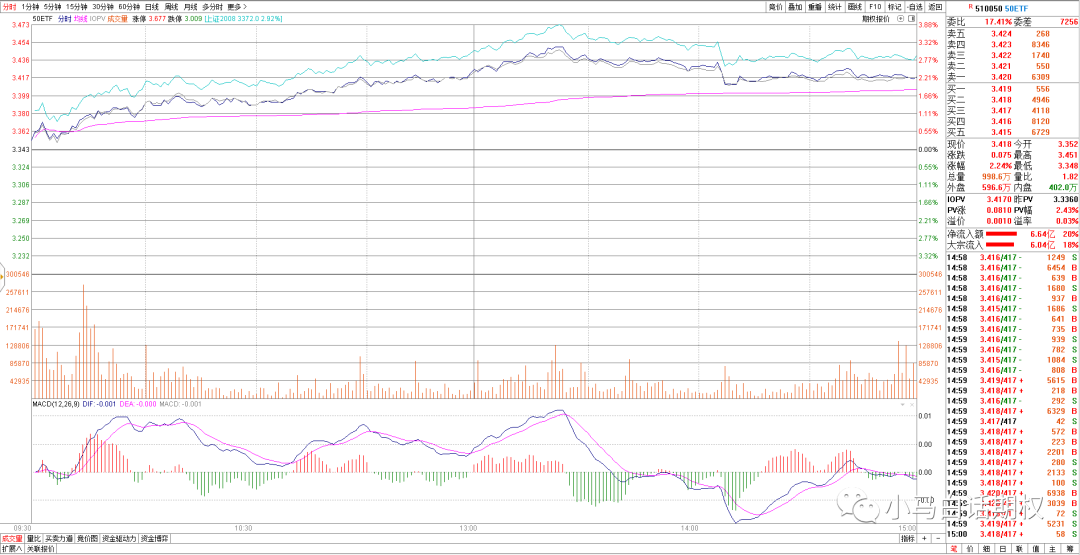Click the button between 叠加 and 统计
Screen dimensions: 1080x555
(x=815, y=7)
